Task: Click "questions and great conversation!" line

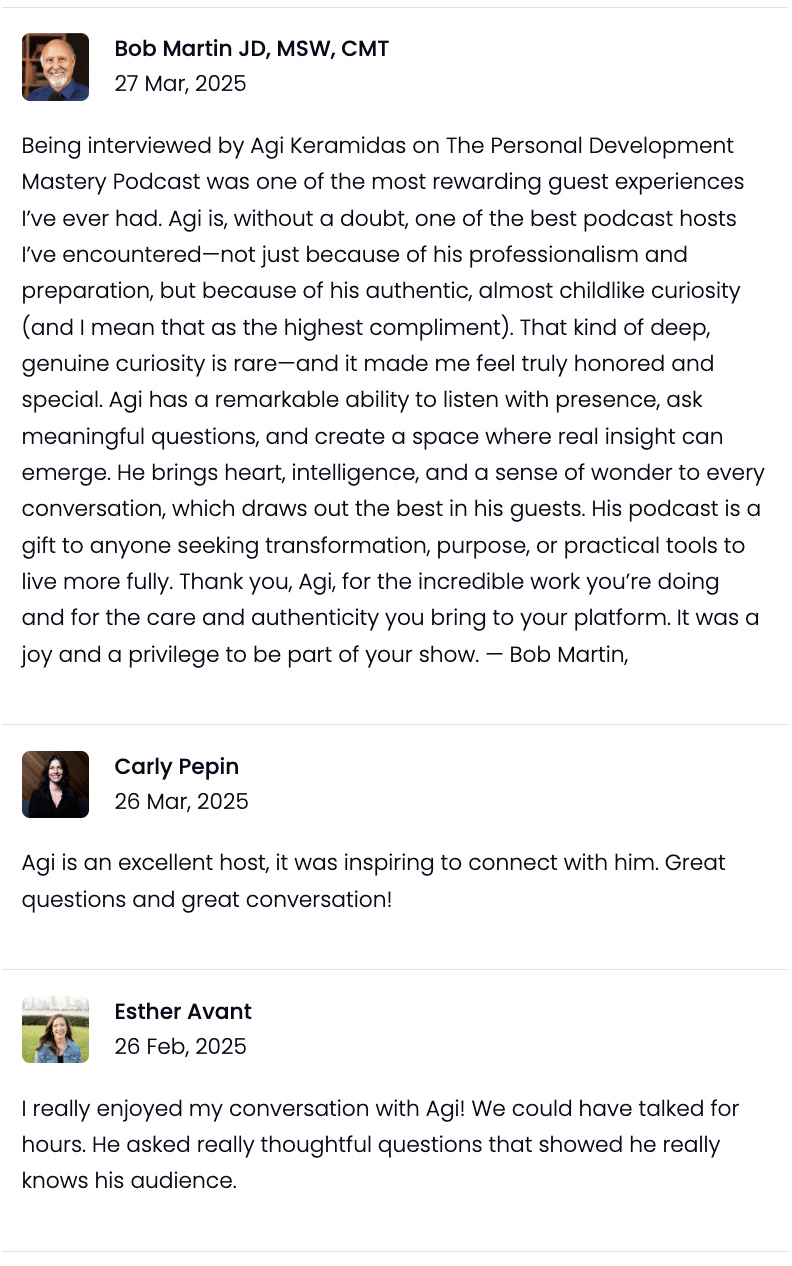Action: pos(207,899)
